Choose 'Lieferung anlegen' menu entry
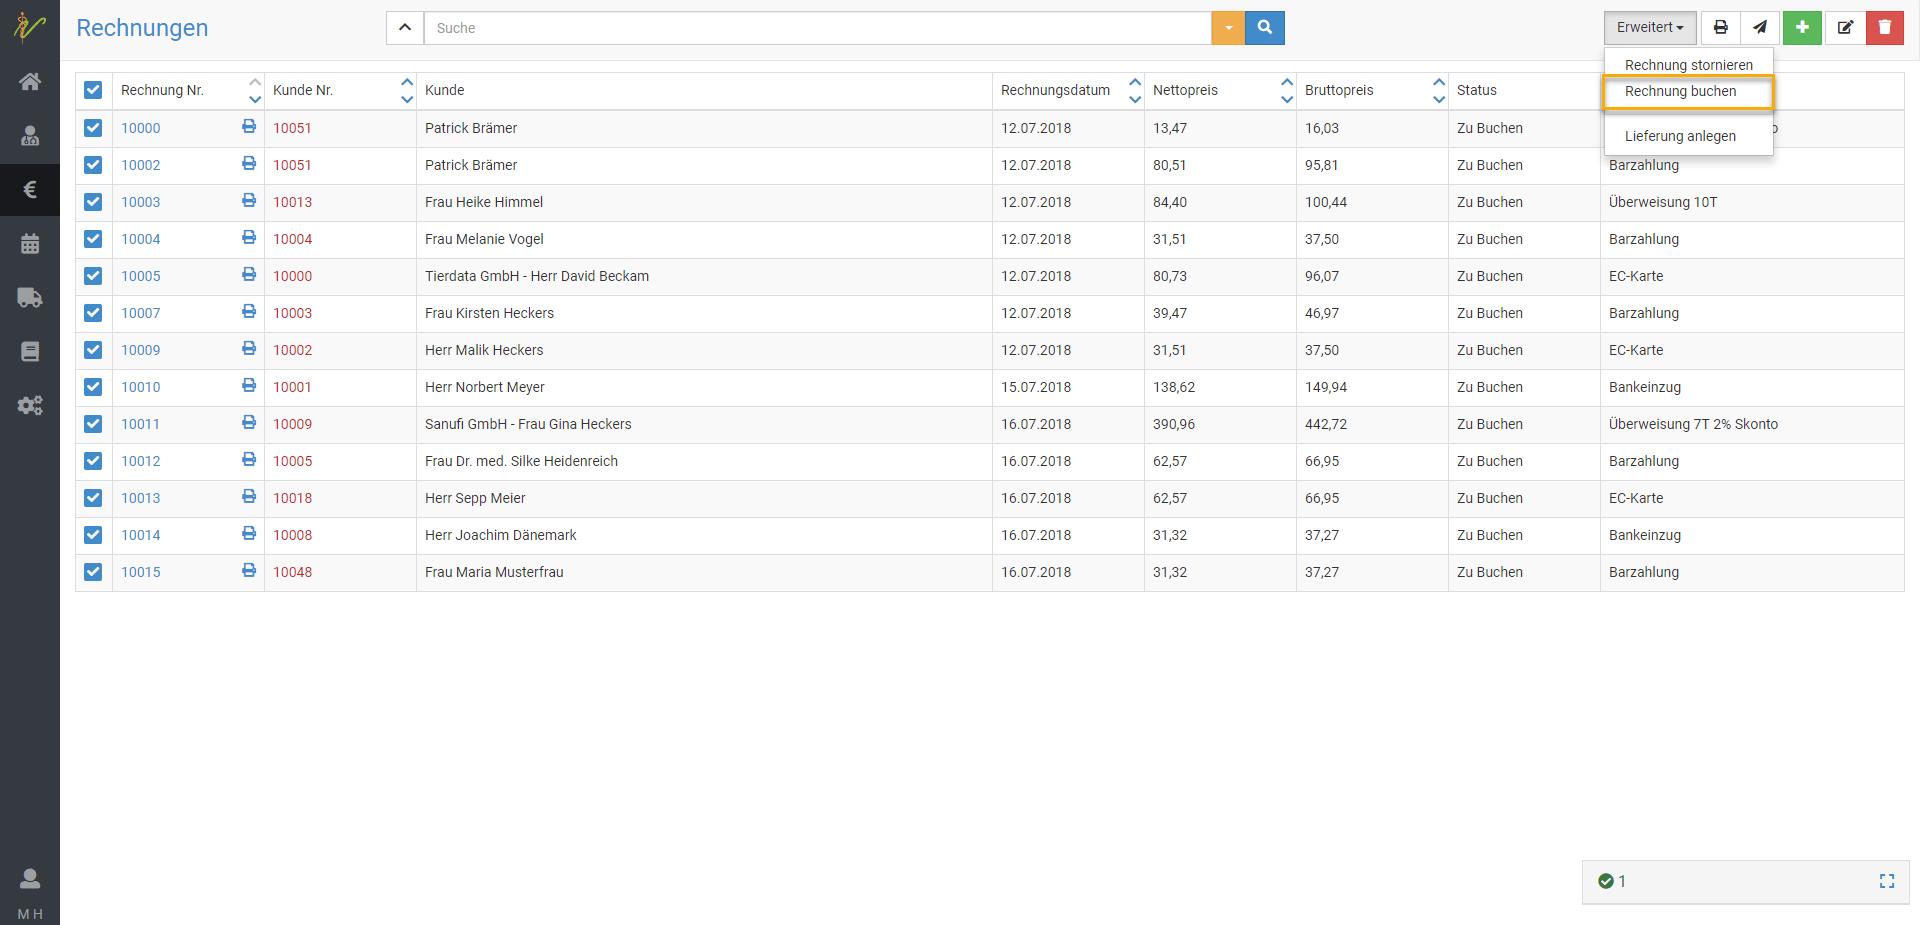Viewport: 1920px width, 925px height. 1680,136
